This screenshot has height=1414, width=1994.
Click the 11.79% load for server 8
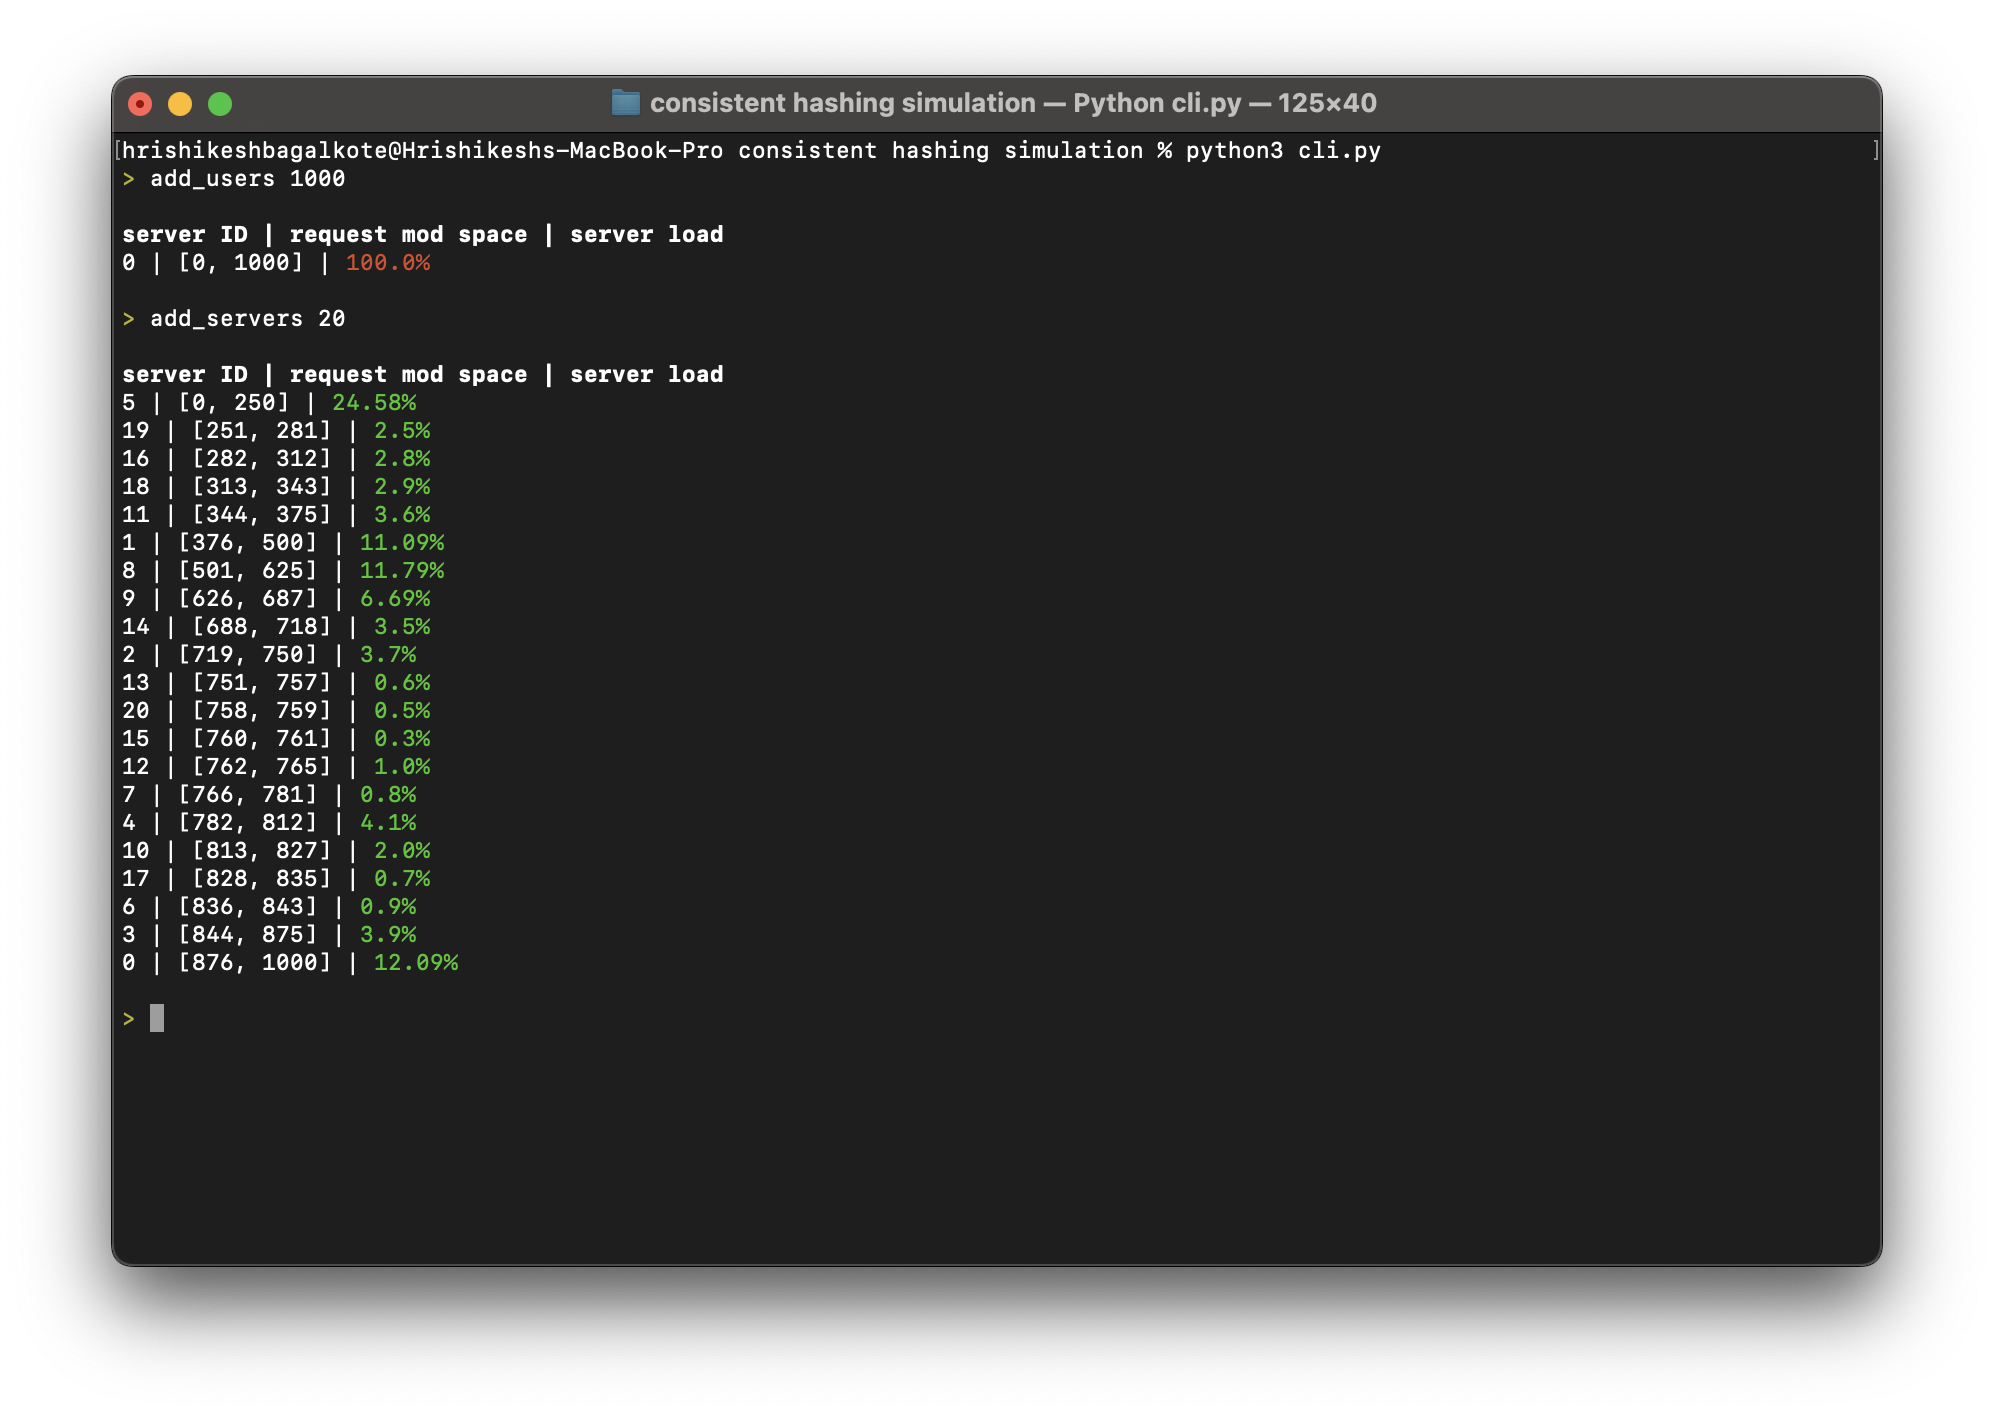point(402,571)
